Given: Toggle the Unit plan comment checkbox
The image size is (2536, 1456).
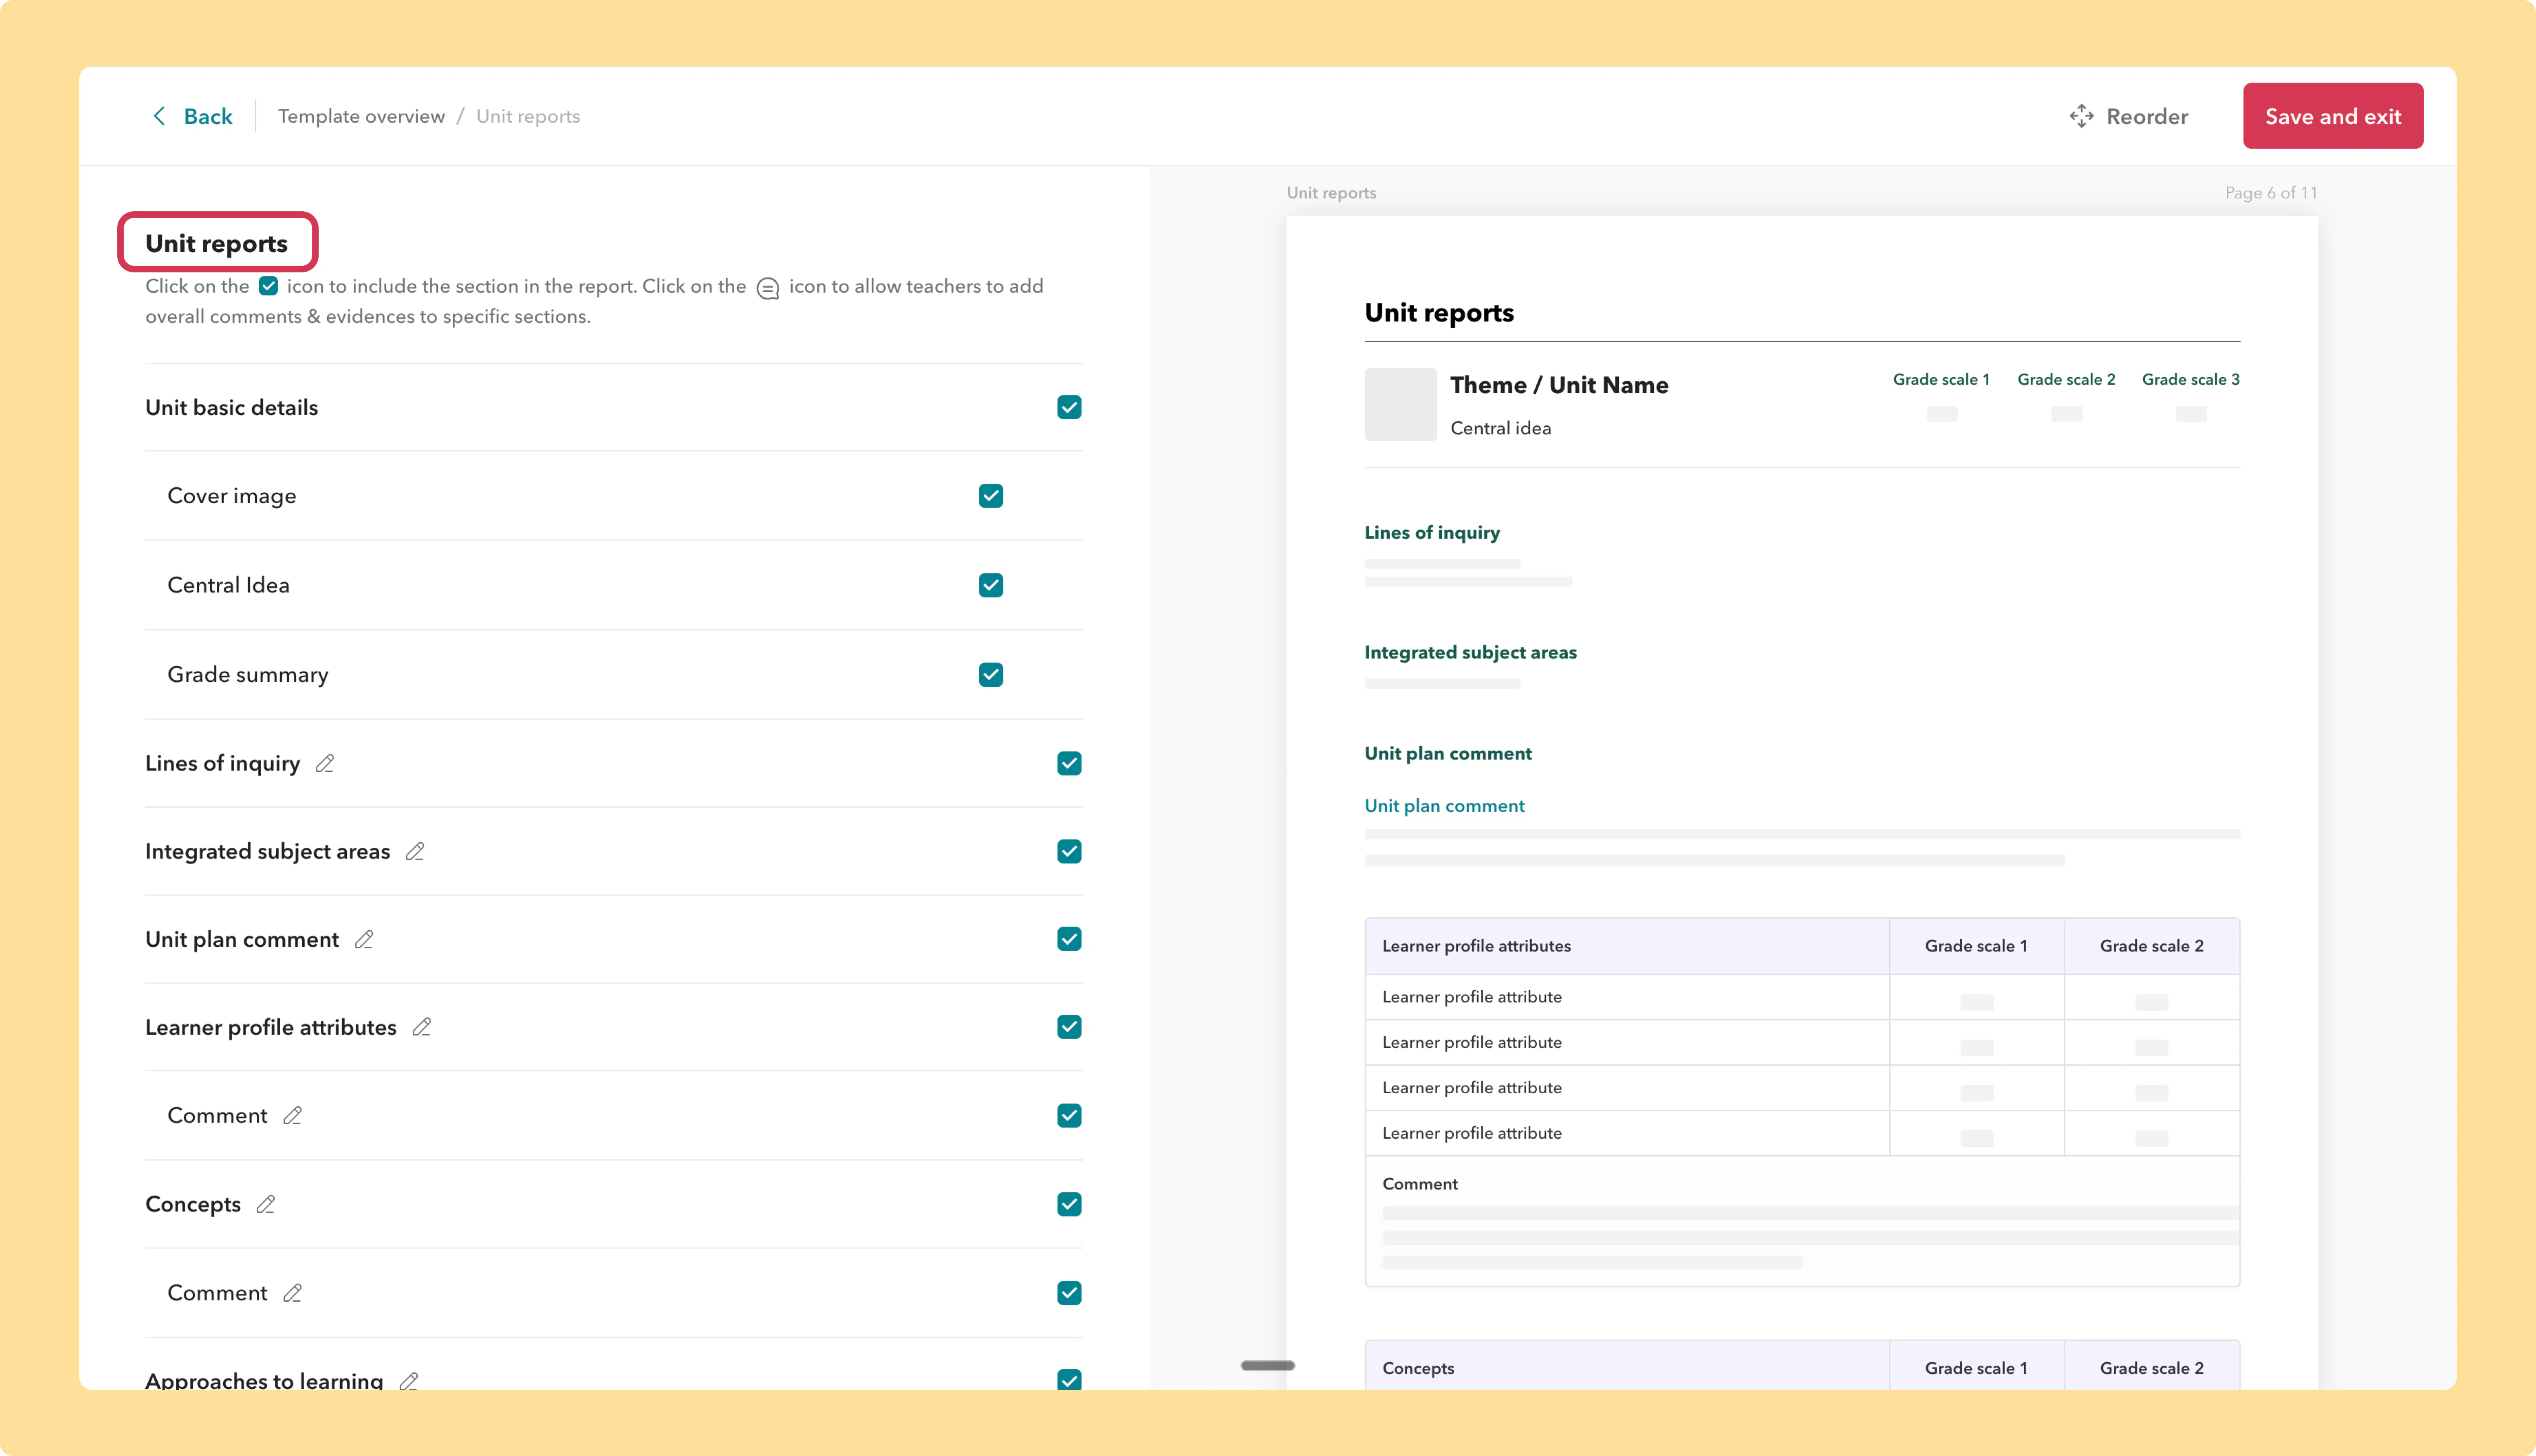Looking at the screenshot, I should pos(1069,939).
